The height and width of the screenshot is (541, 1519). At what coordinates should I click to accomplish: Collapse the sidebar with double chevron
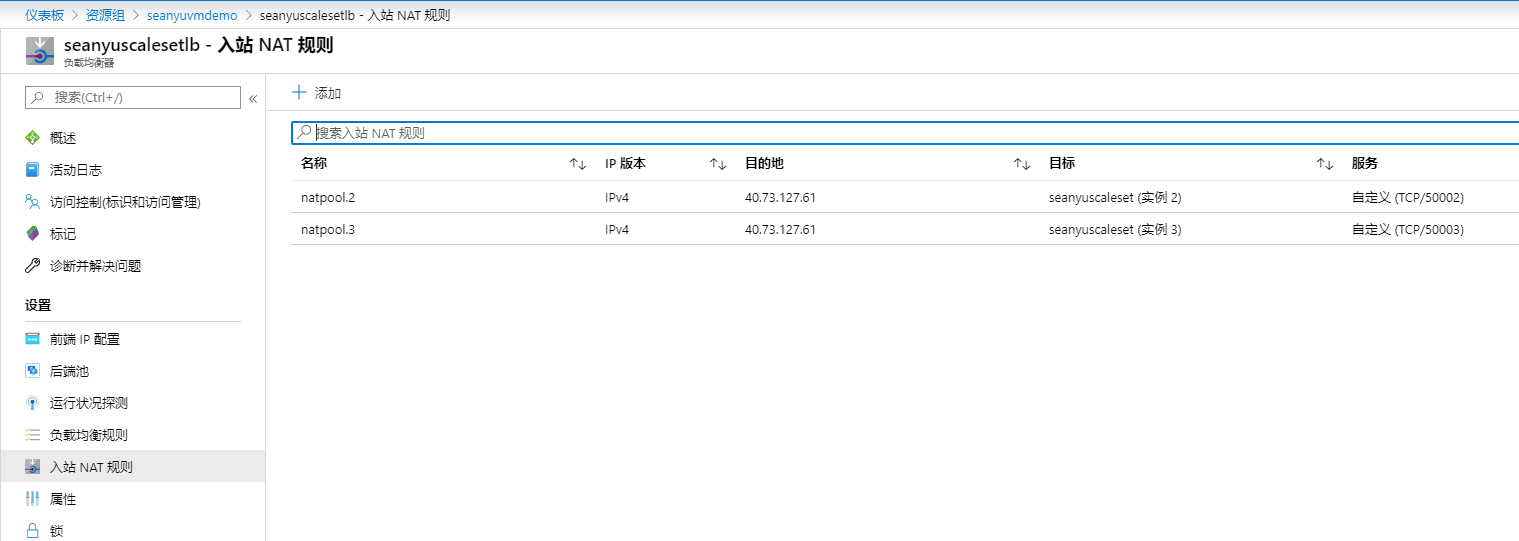click(253, 98)
